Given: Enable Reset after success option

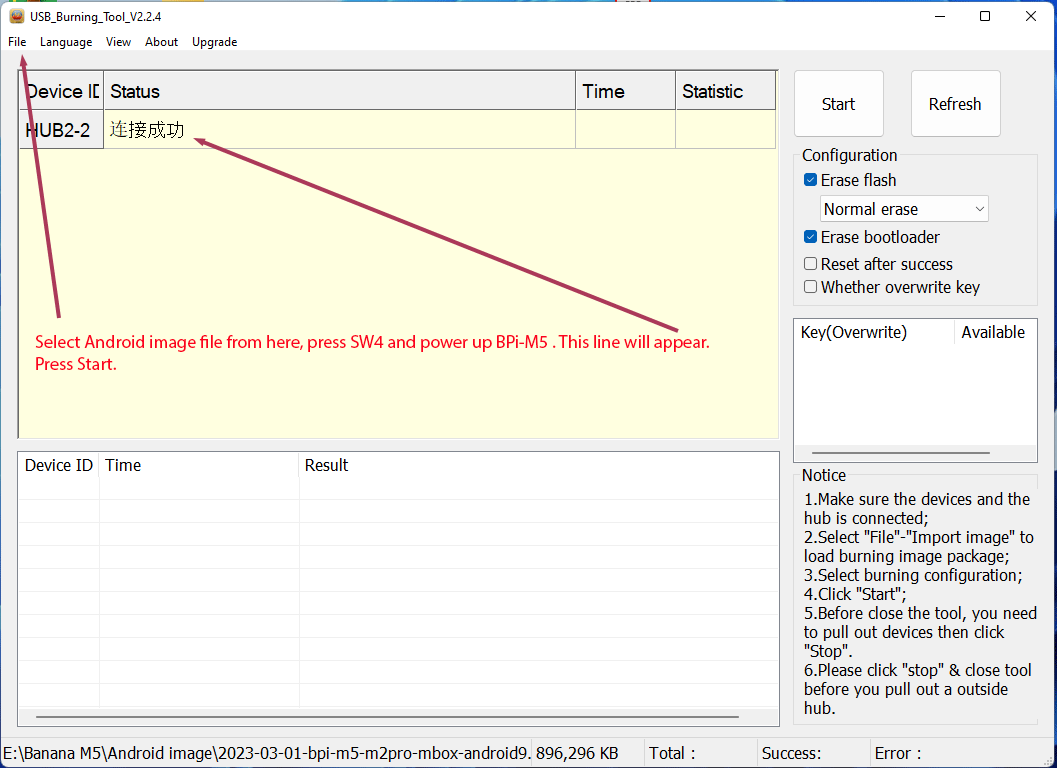Looking at the screenshot, I should (811, 264).
